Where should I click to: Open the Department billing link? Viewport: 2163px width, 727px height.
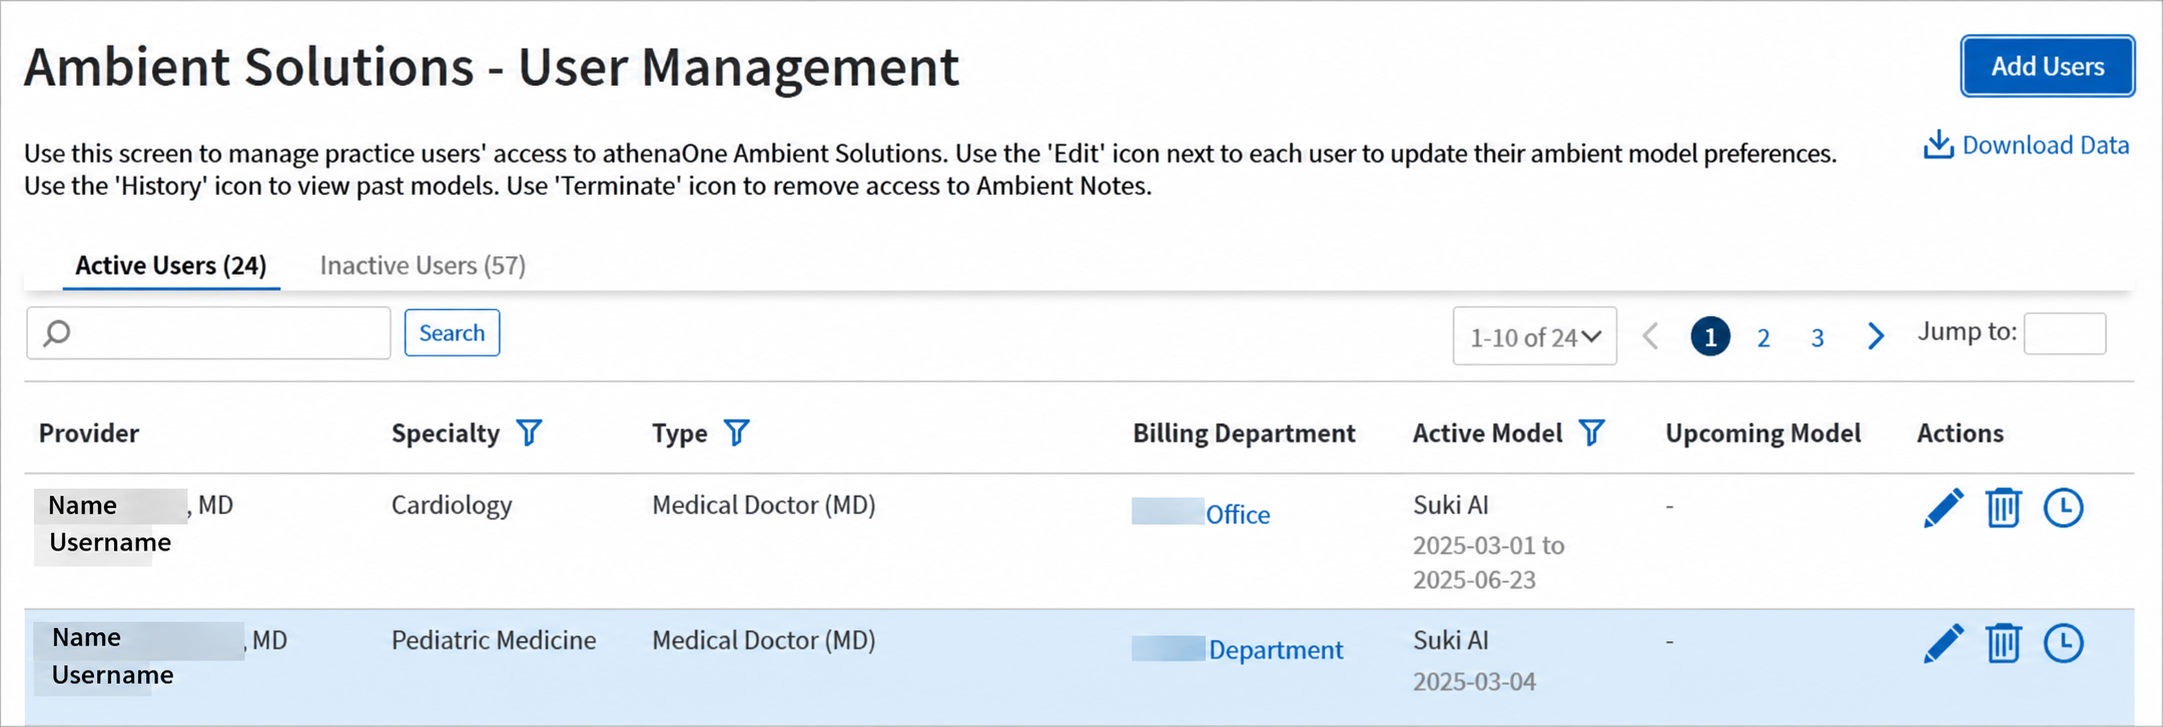click(1275, 650)
